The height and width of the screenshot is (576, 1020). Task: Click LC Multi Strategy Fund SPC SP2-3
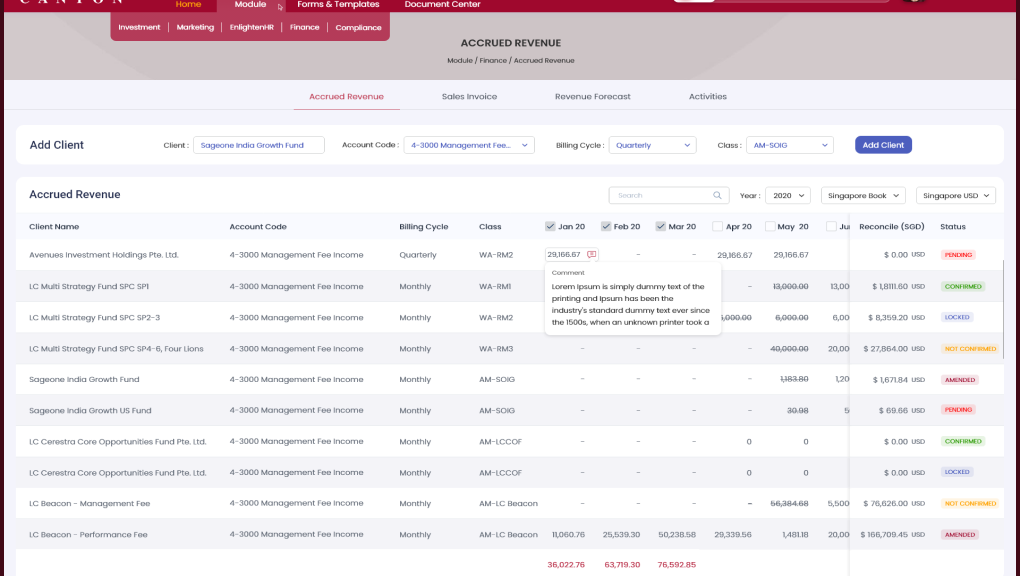(x=94, y=318)
